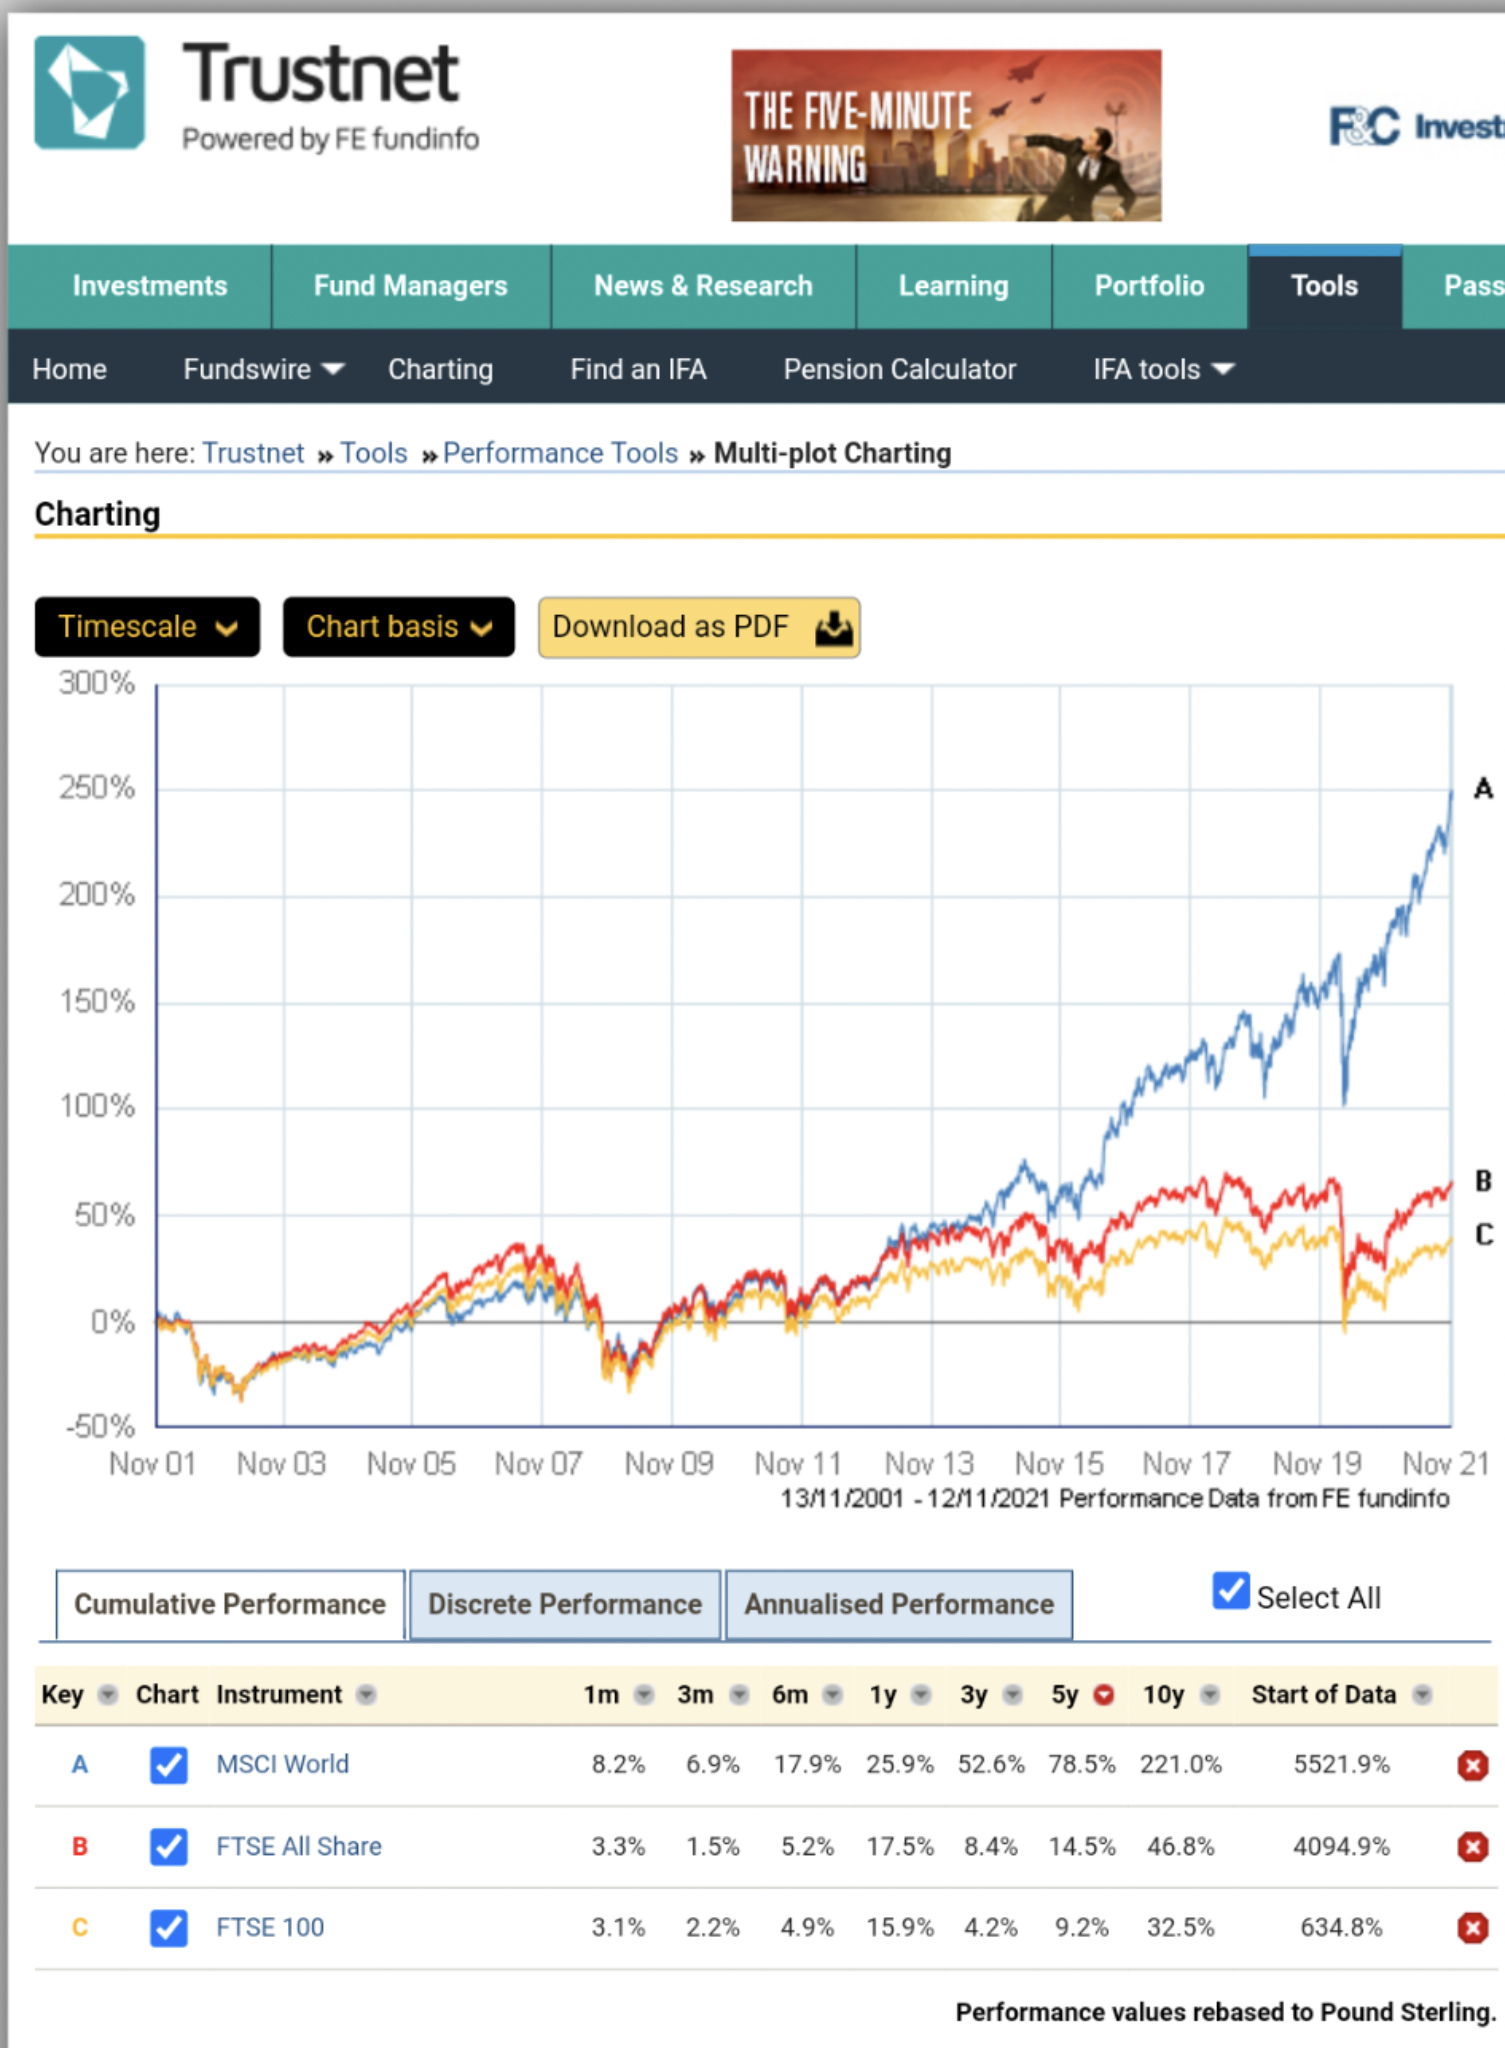Go to Home in the sub-navigation
1505x2048 pixels.
point(69,369)
